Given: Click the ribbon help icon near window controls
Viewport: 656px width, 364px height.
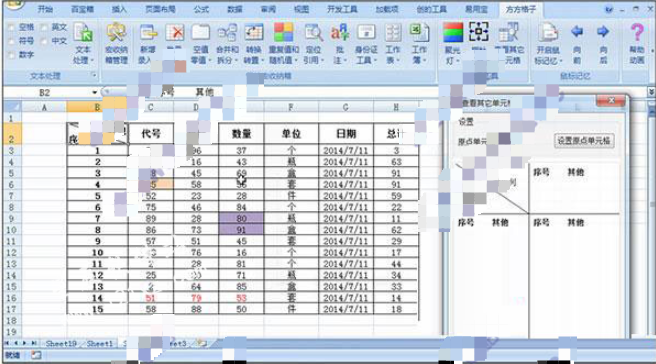Looking at the screenshot, I should (x=609, y=9).
